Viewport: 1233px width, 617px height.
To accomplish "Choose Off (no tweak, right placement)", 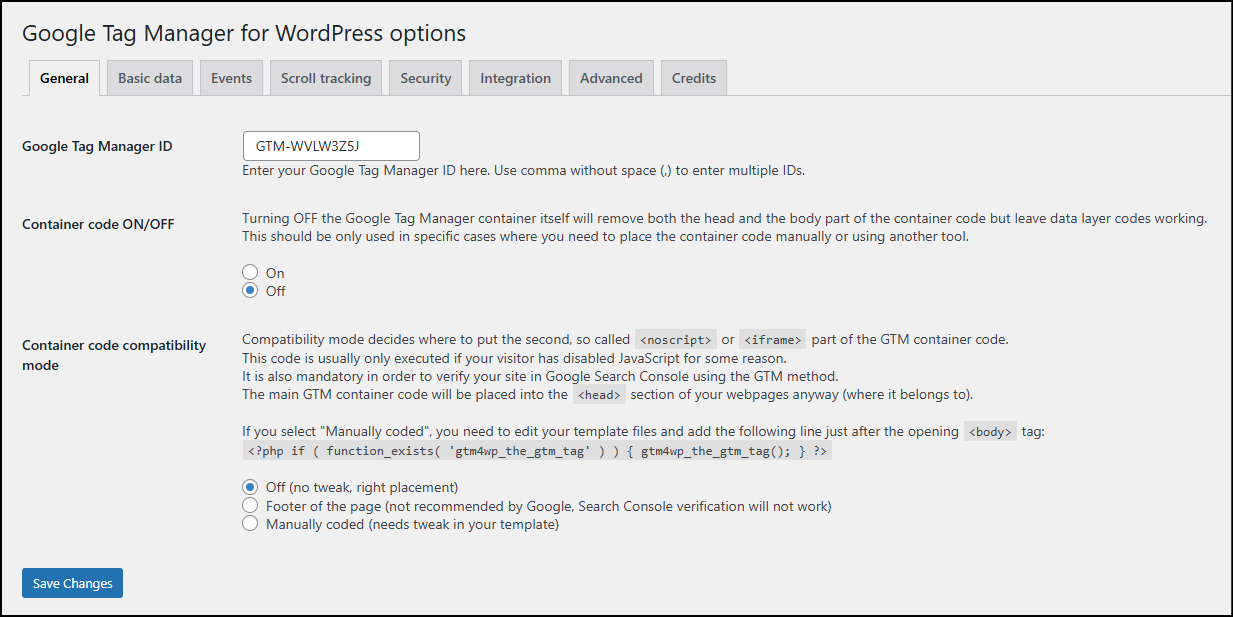I will 250,487.
